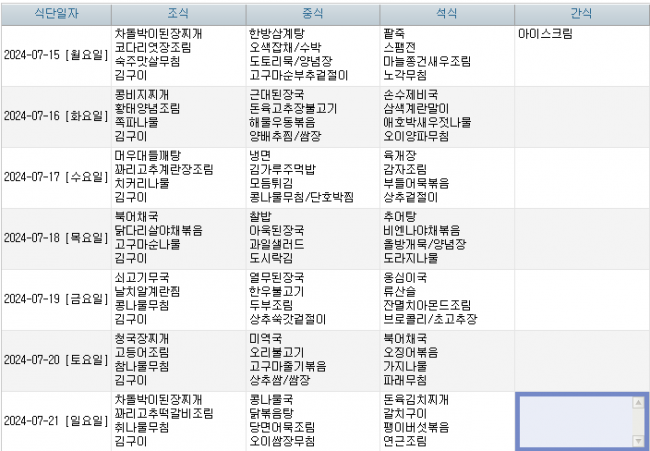The width and height of the screenshot is (650, 451).
Task: Click the 석식 column header
Action: pyautogui.click(x=447, y=13)
